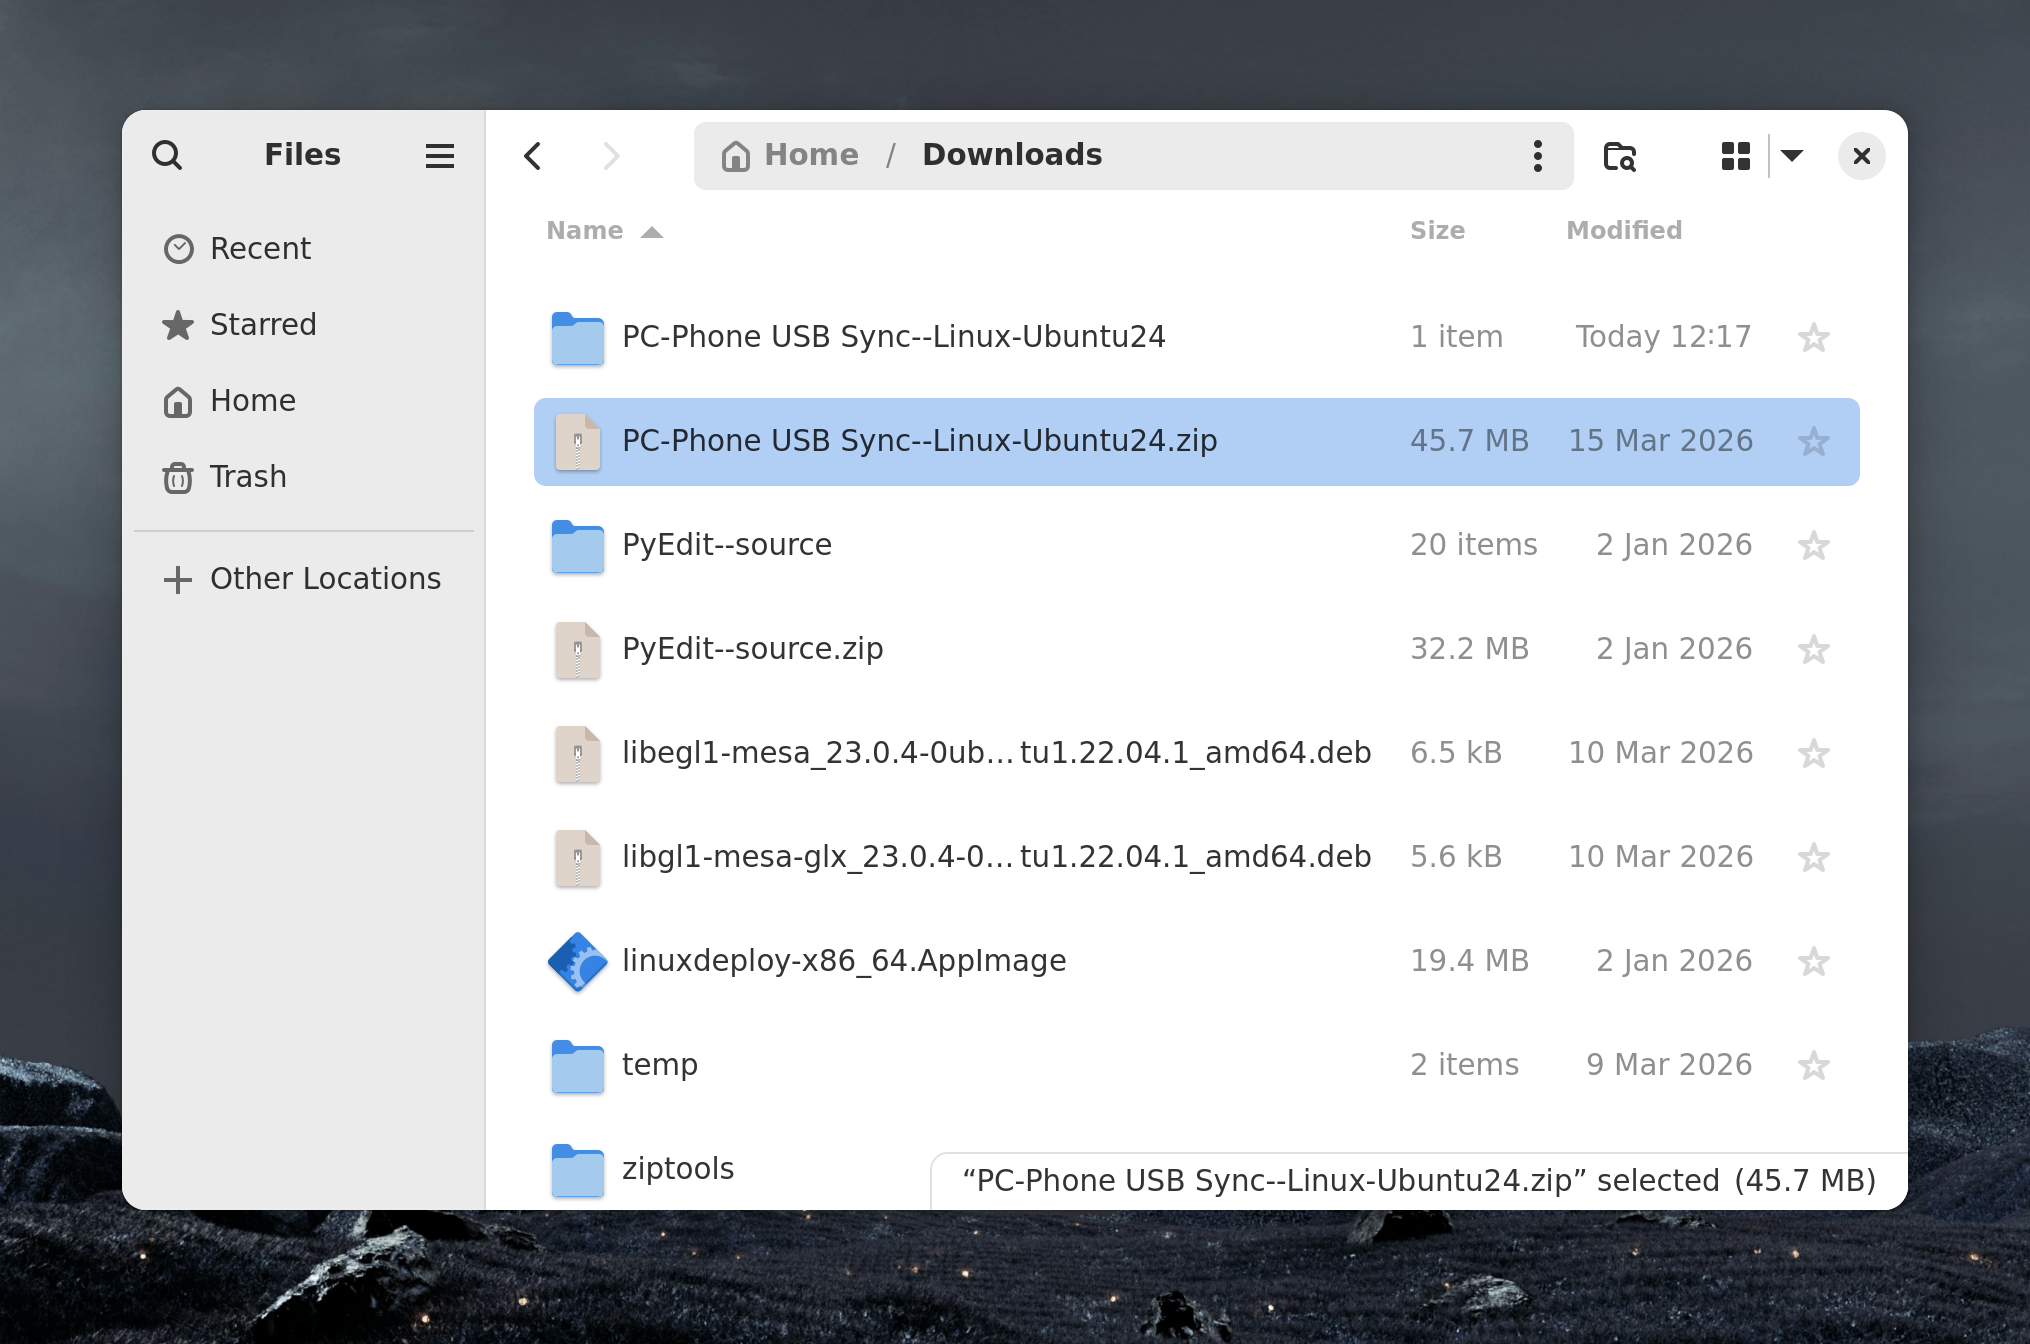Screen dimensions: 2030x1344
Task: Sort by Name column header
Action: click(585, 231)
